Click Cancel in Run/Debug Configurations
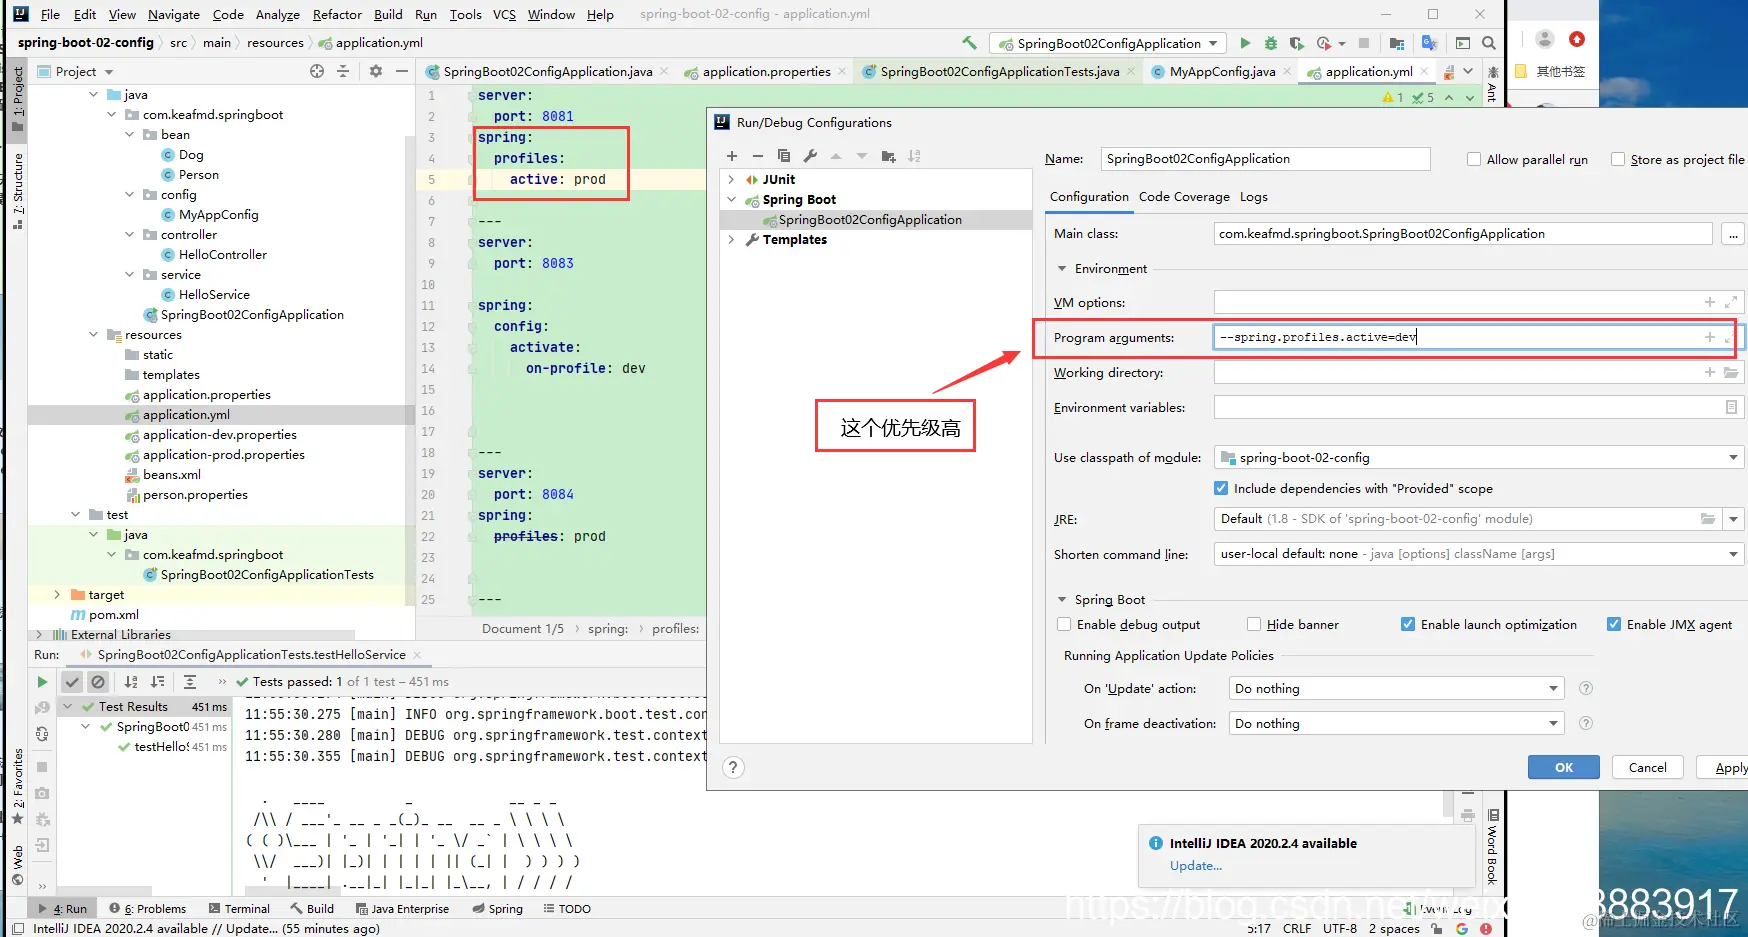Viewport: 1748px width, 937px height. click(x=1647, y=767)
